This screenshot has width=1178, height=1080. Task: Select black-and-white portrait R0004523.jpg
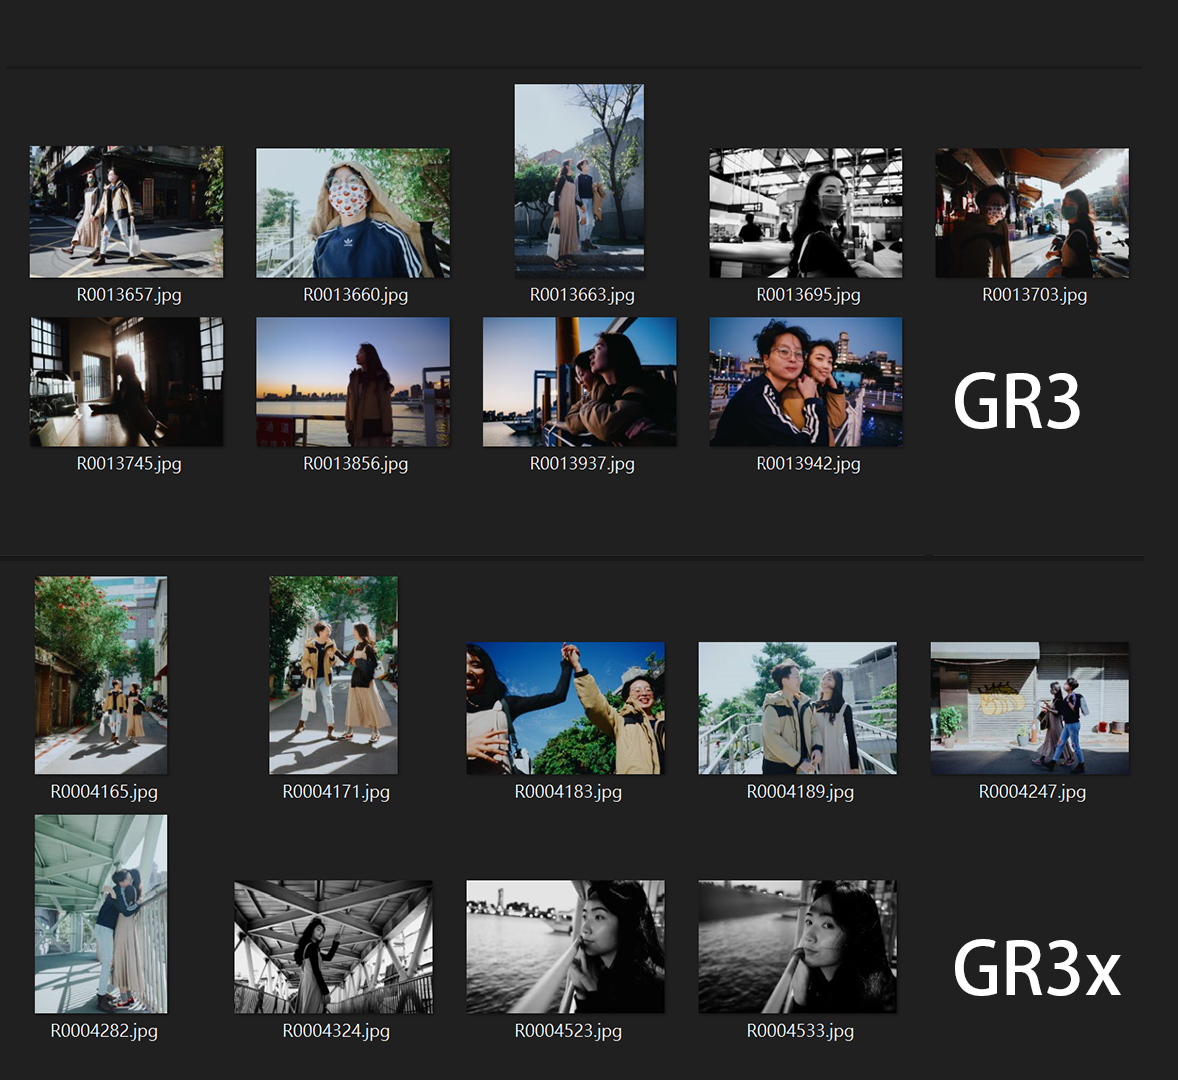pyautogui.click(x=565, y=947)
